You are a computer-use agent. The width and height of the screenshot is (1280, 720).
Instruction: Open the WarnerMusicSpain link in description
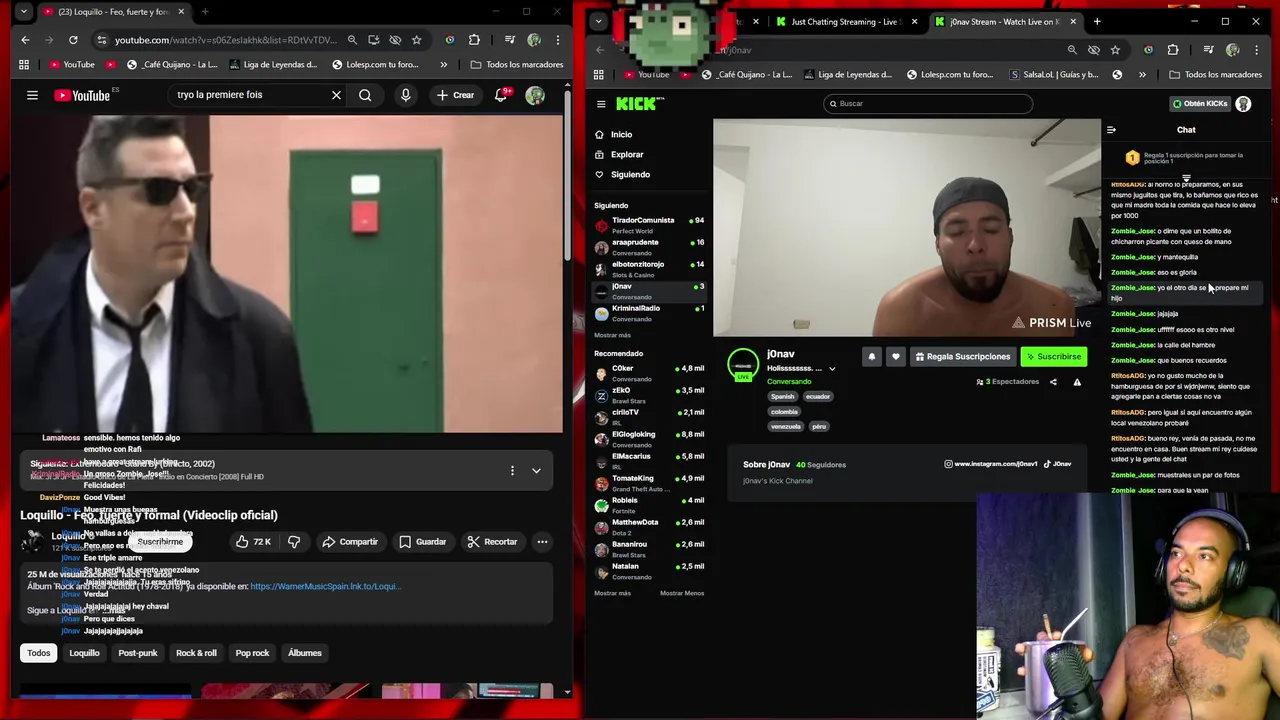tap(325, 587)
